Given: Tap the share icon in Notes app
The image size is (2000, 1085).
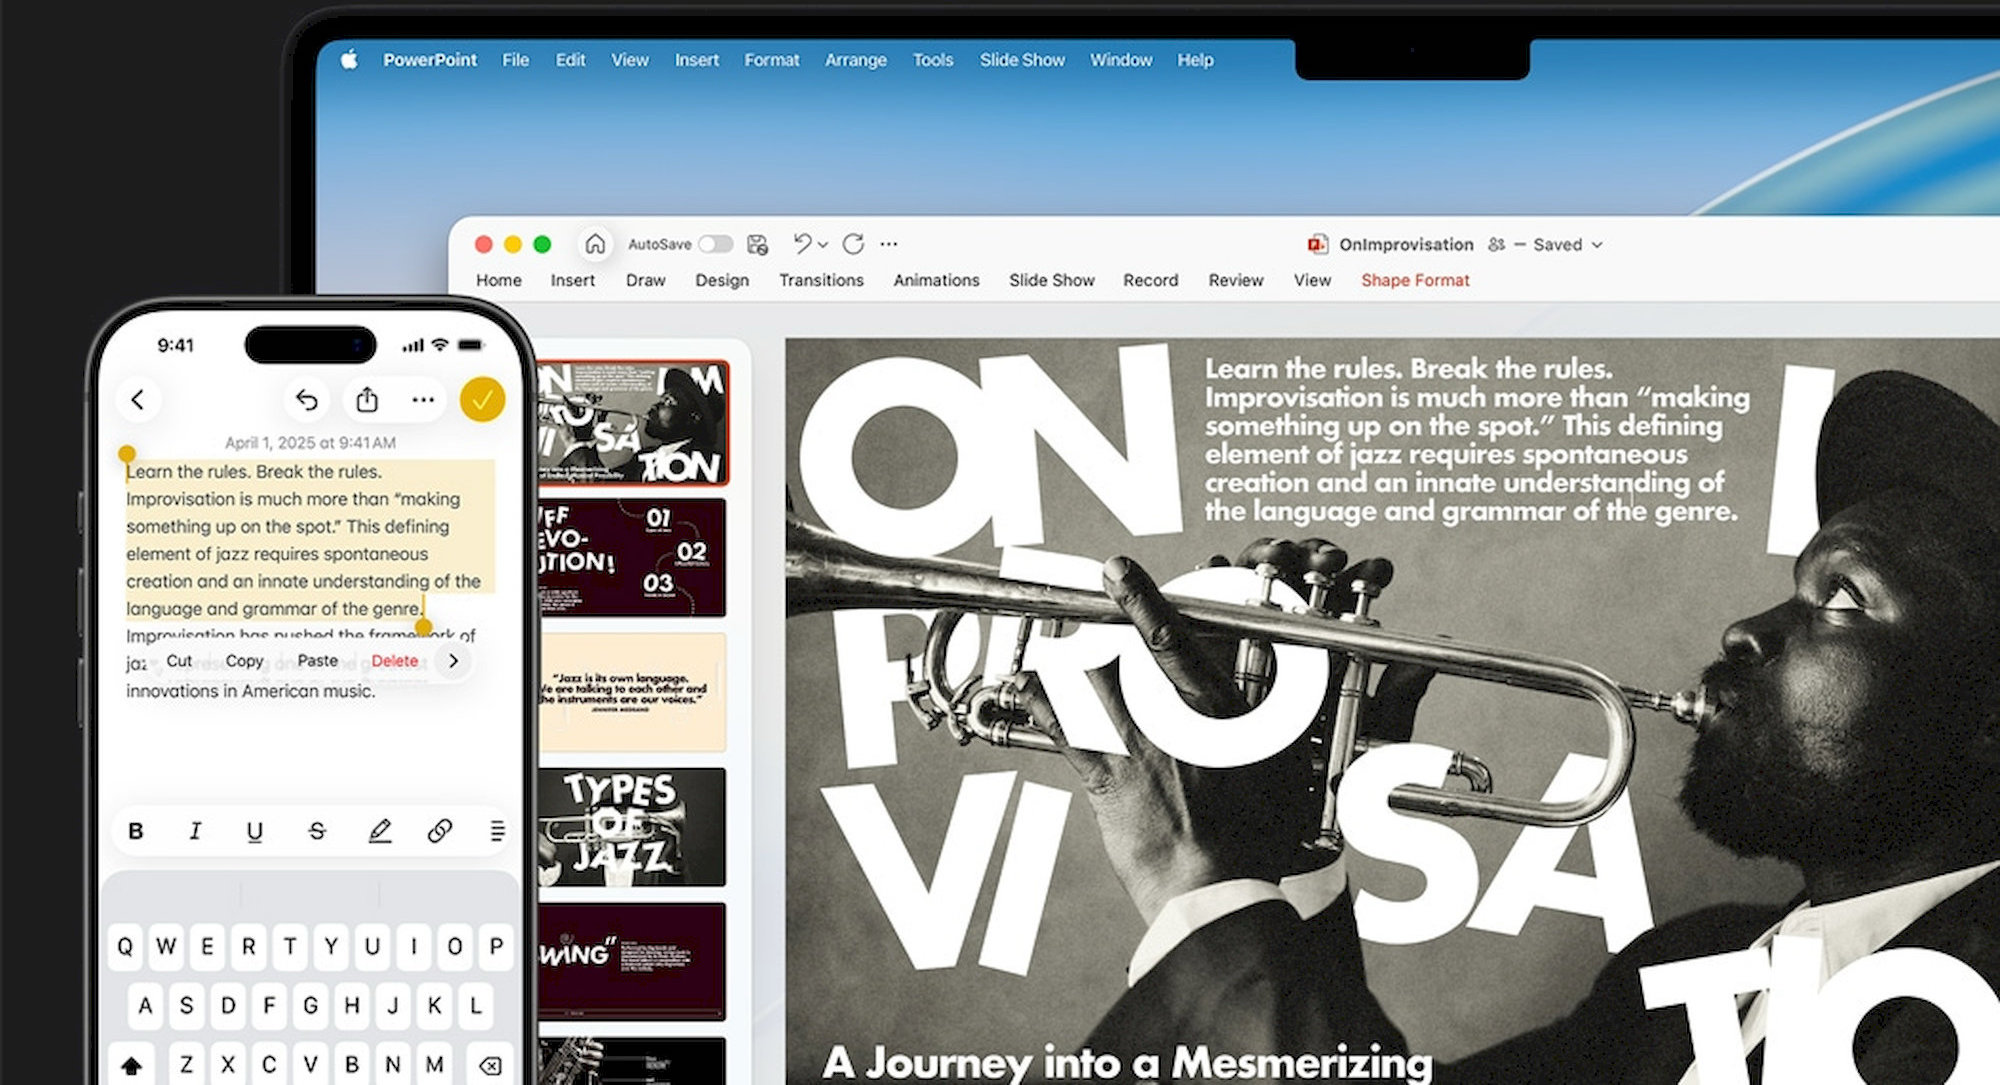Looking at the screenshot, I should pos(367,400).
